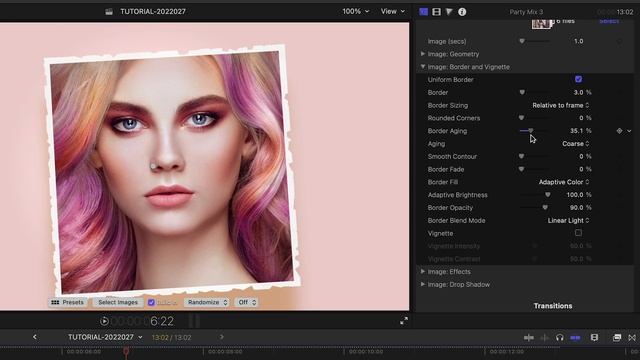
Task: Click the red playhead marker in the timeline ruler
Action: (x=126, y=351)
